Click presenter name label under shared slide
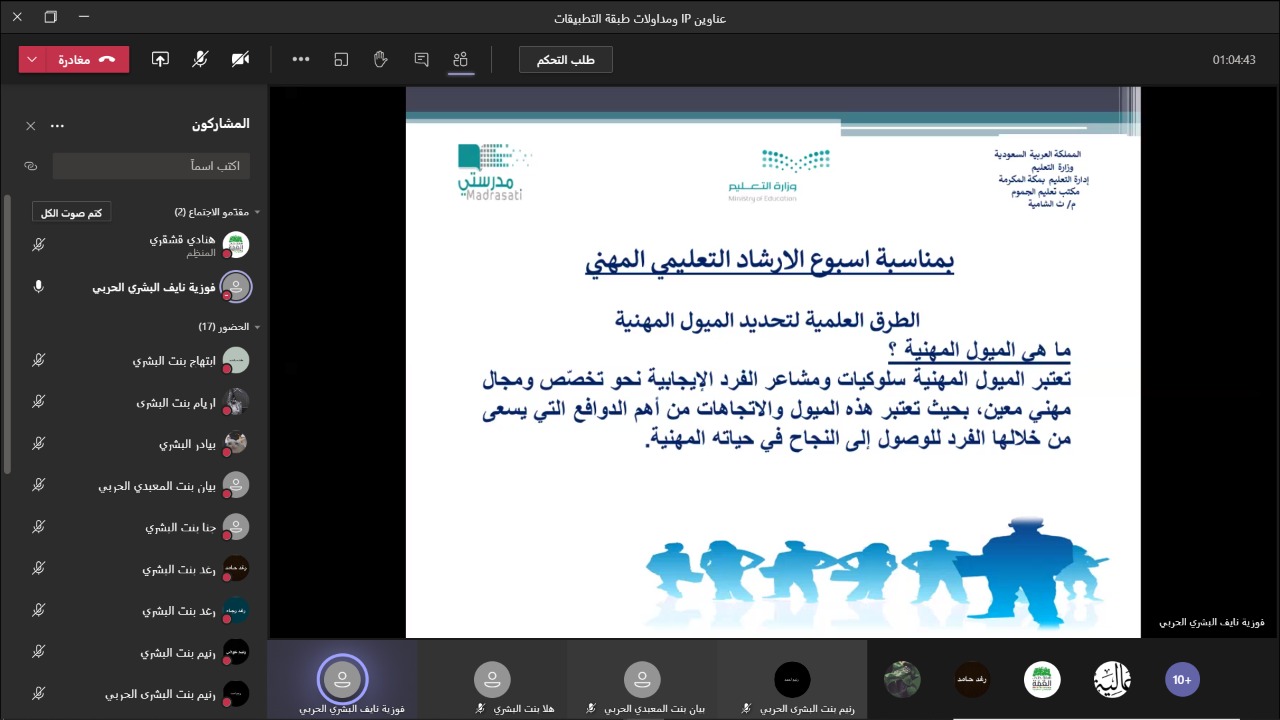Viewport: 1280px width, 720px height. click(1211, 622)
